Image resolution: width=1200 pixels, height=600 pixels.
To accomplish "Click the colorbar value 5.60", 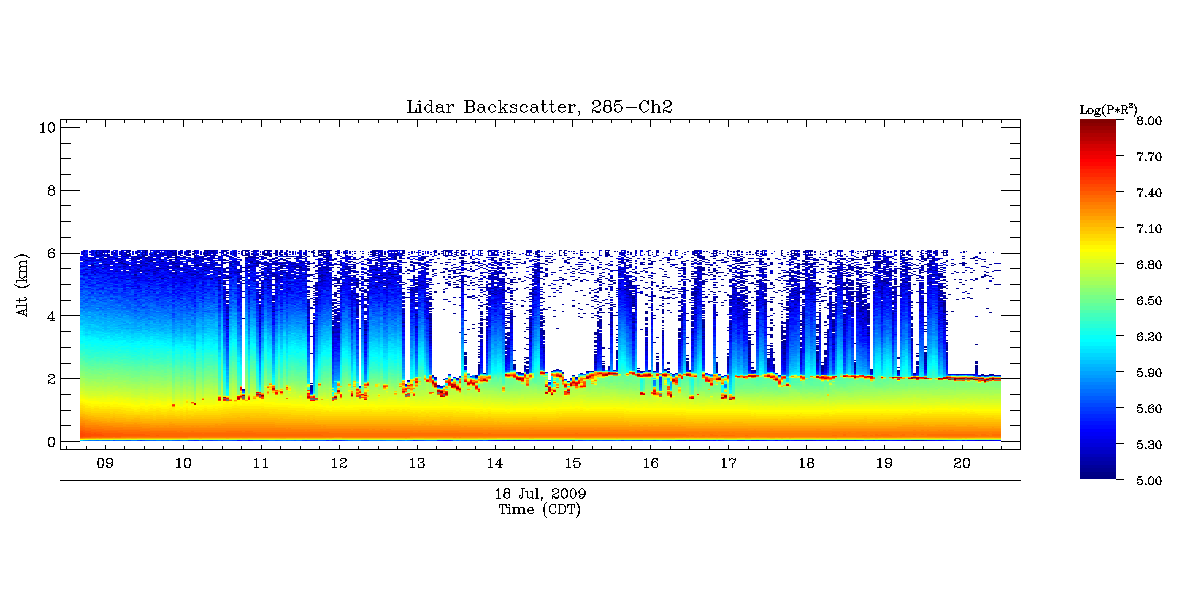I will point(1148,409).
